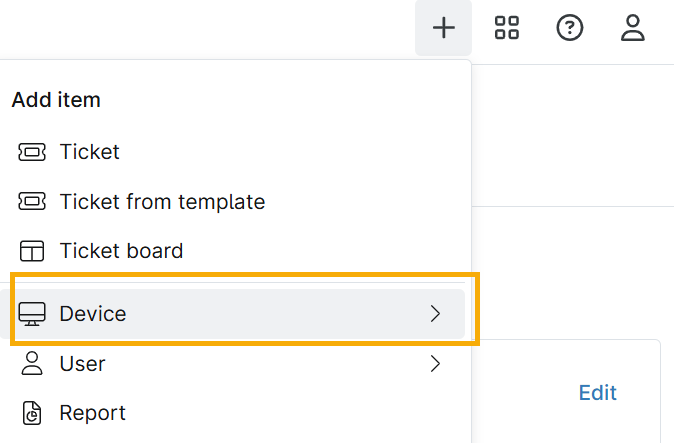Expand the Device submenu arrow
The image size is (674, 443).
coord(435,314)
